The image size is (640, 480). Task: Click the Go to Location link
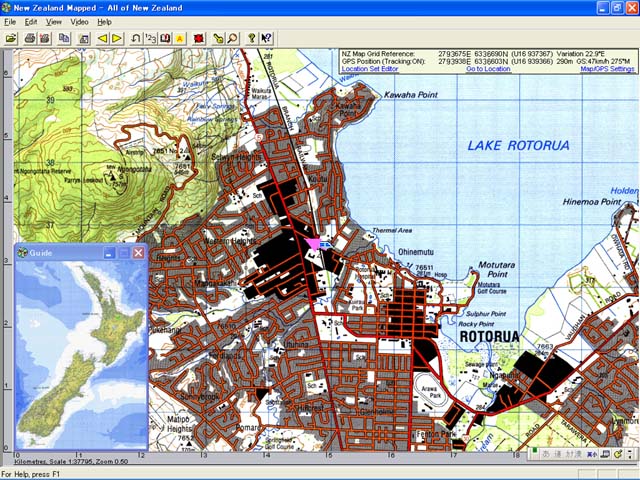click(488, 69)
